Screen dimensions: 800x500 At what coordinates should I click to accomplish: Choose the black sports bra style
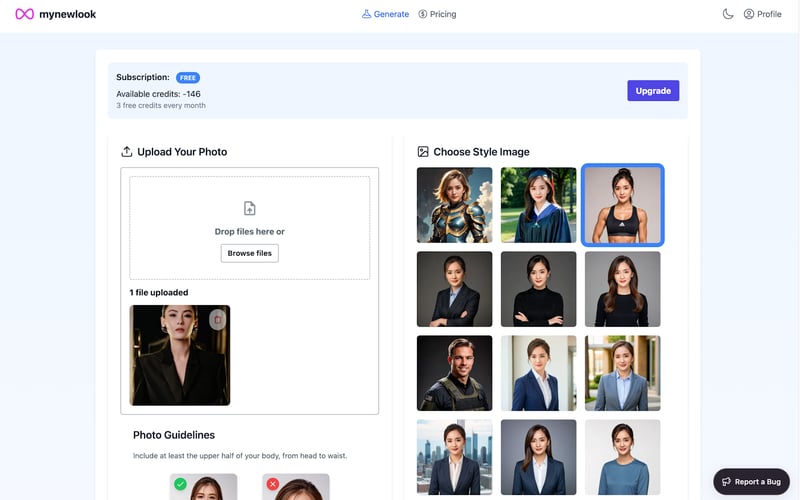622,205
